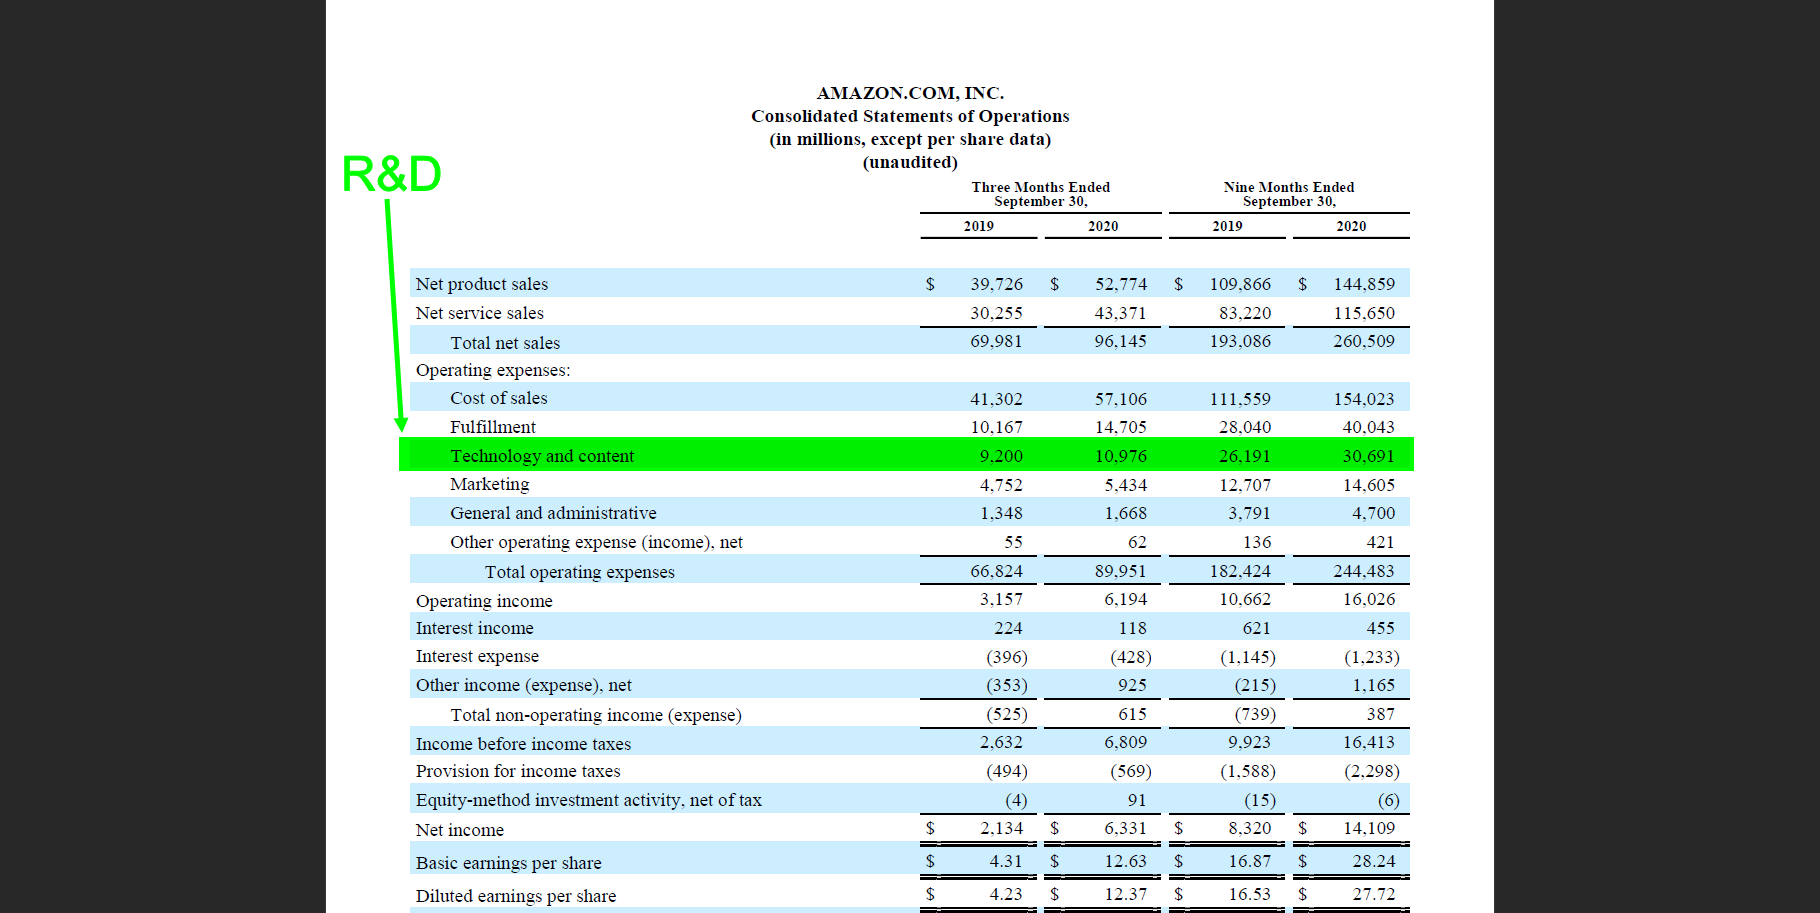The height and width of the screenshot is (913, 1820).
Task: Click "Equity-method investment activity, net of tax" label
Action: click(589, 800)
